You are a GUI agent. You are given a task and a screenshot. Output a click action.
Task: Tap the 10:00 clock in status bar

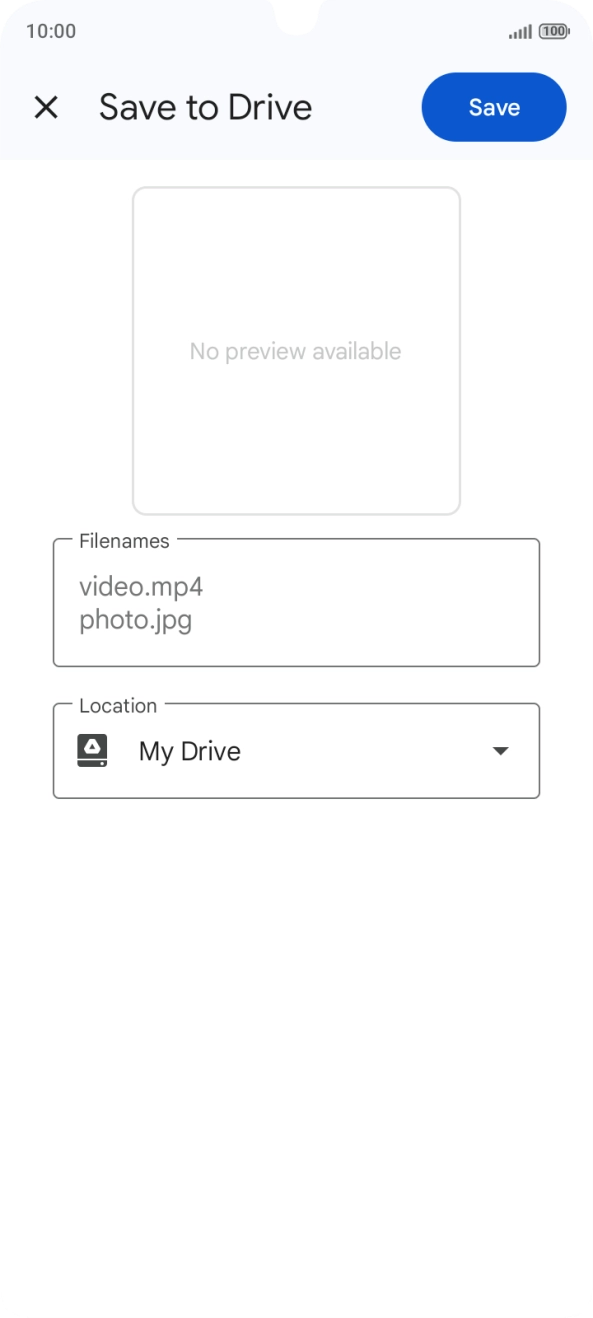click(x=51, y=31)
